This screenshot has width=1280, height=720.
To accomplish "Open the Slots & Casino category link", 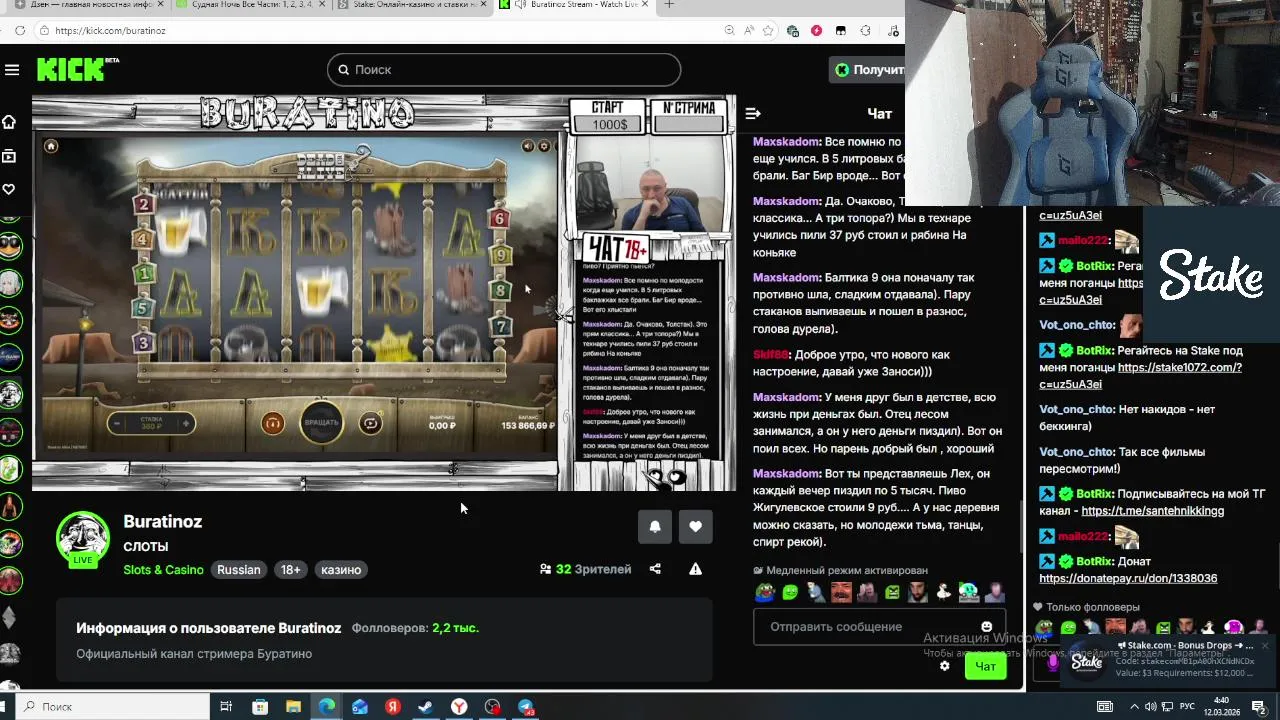I will click(x=163, y=570).
